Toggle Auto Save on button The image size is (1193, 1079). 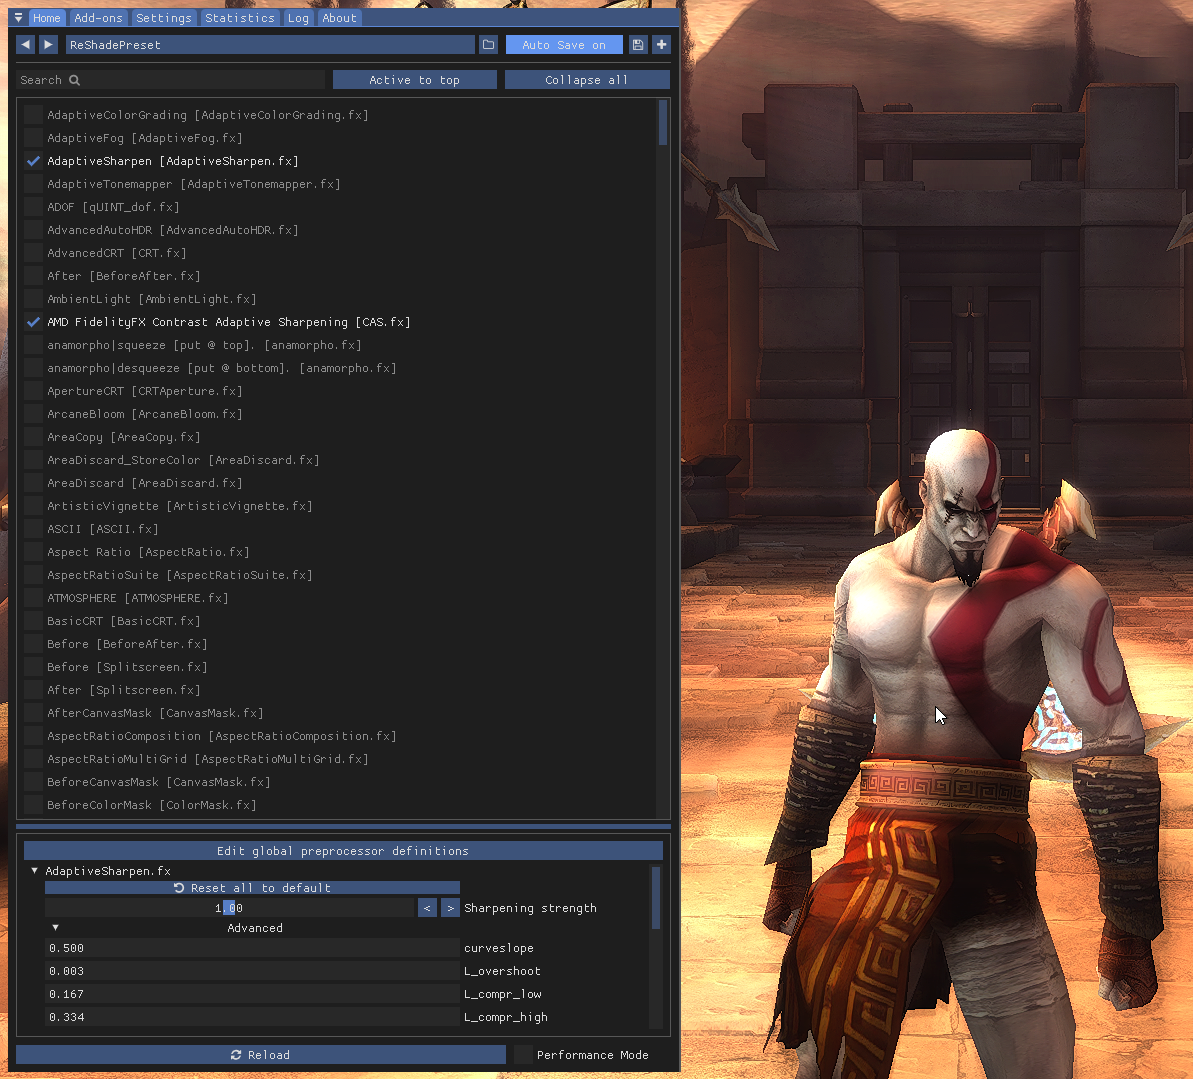[x=564, y=45]
